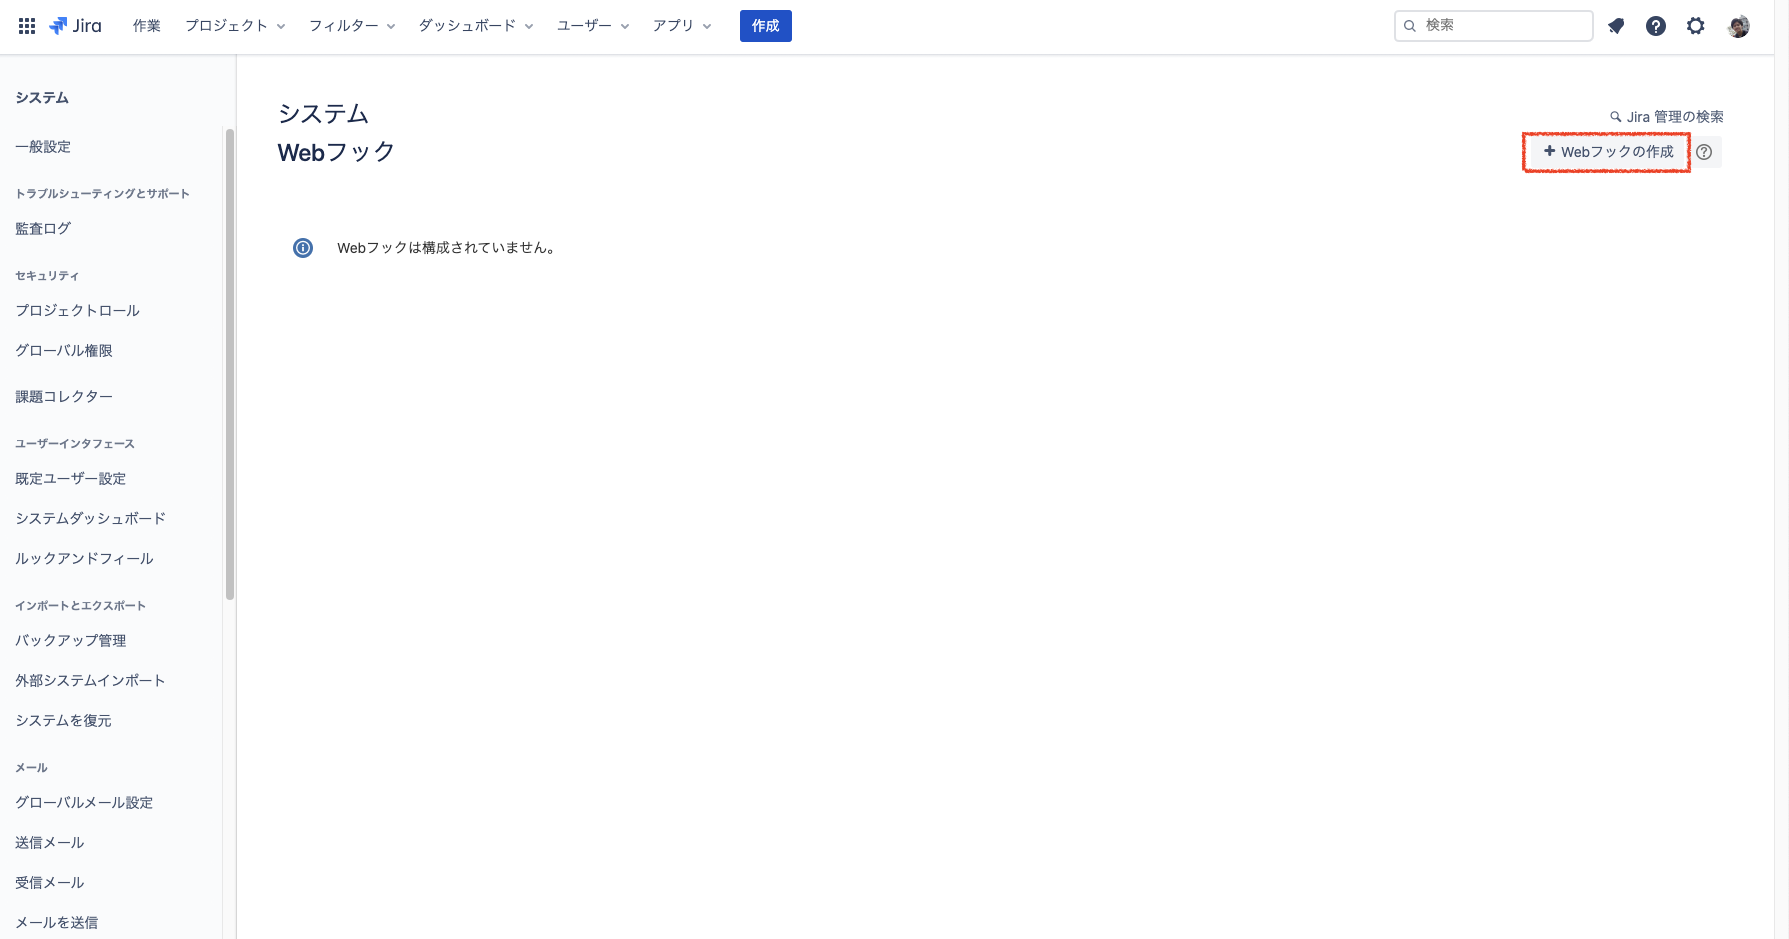Click the Jira logo

(x=75, y=26)
